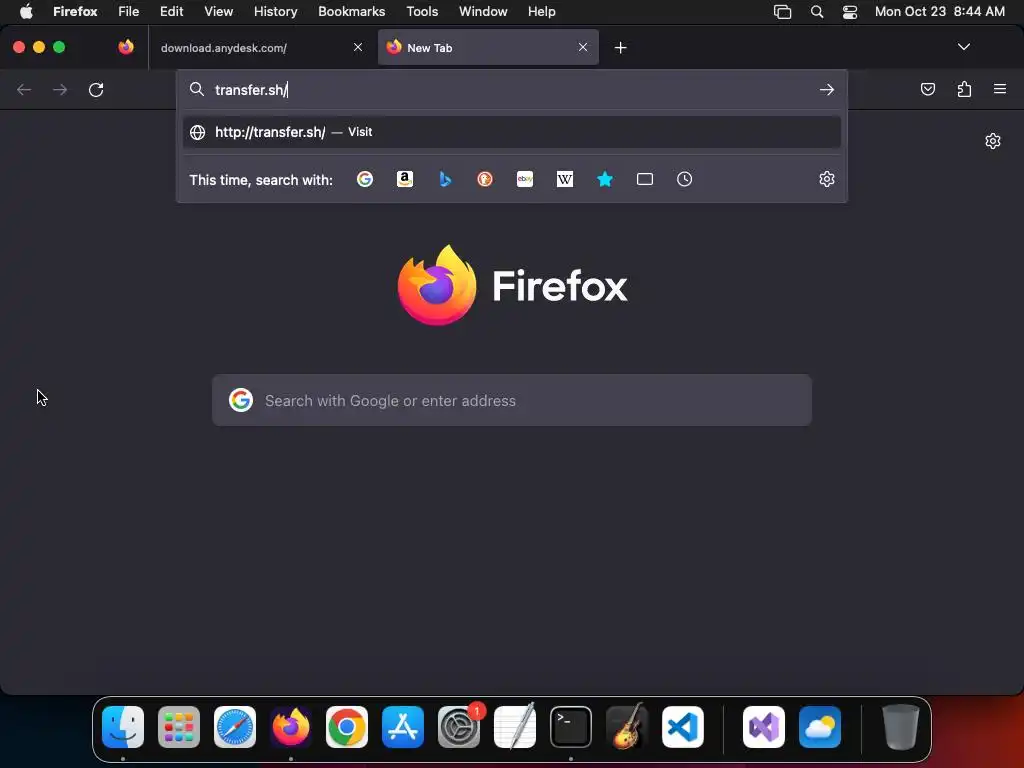Image resolution: width=1024 pixels, height=768 pixels.
Task: Search with Bing engine icon
Action: [x=445, y=179]
